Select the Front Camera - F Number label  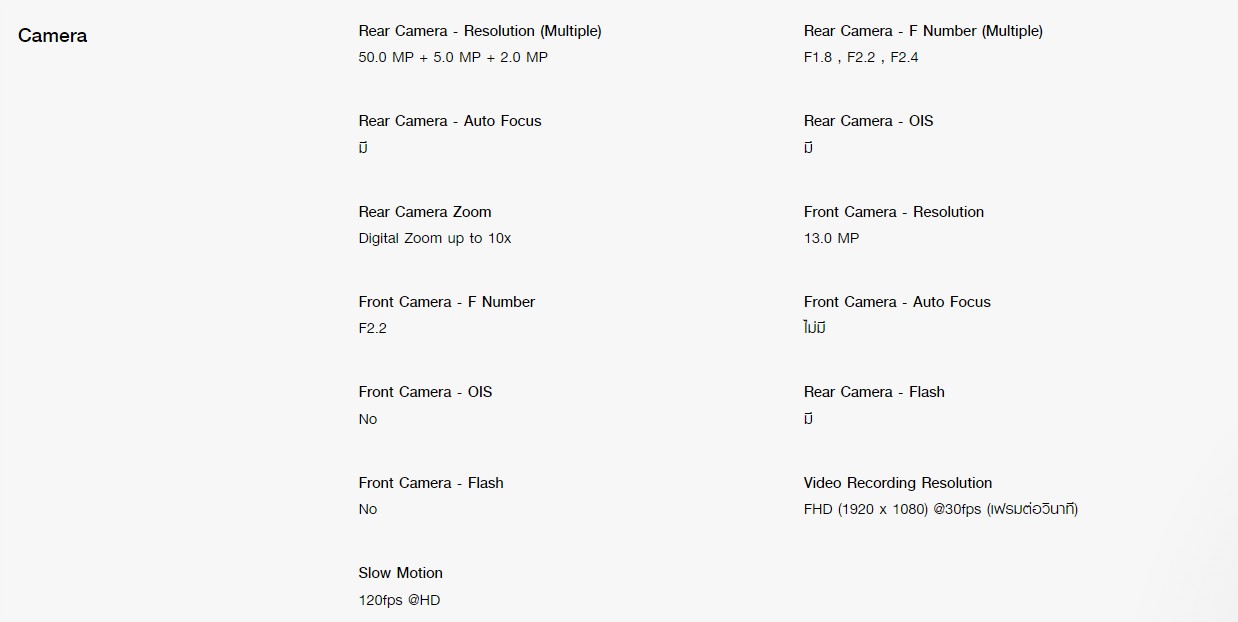tap(447, 302)
